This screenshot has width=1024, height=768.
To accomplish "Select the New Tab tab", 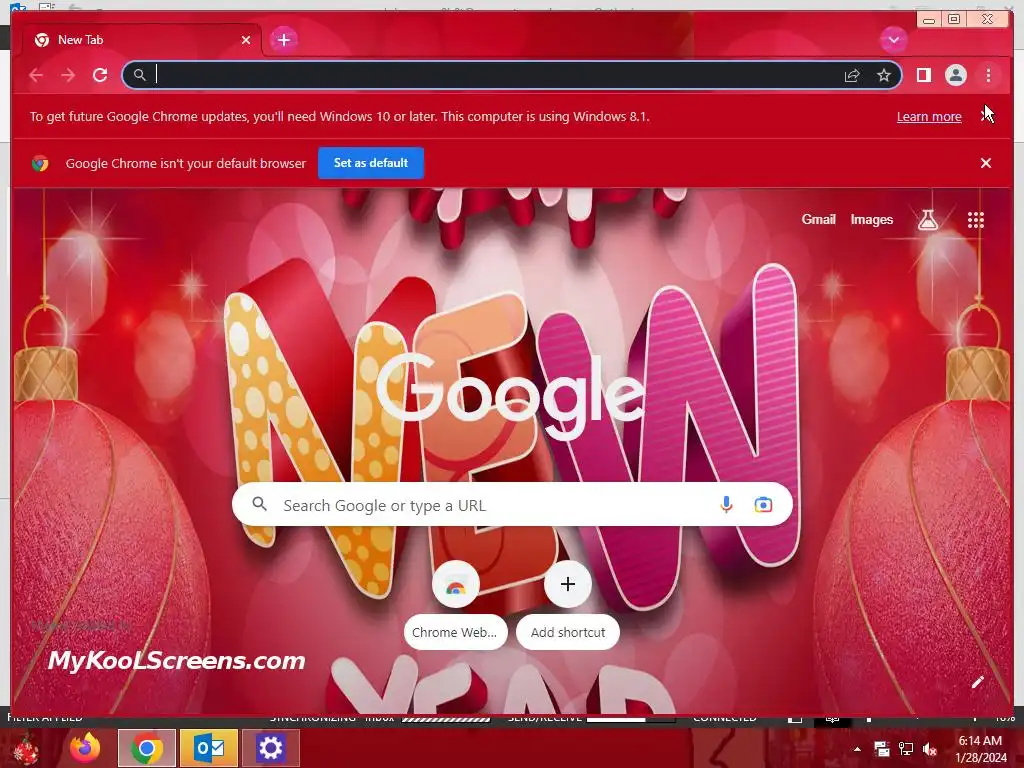I will tap(142, 40).
